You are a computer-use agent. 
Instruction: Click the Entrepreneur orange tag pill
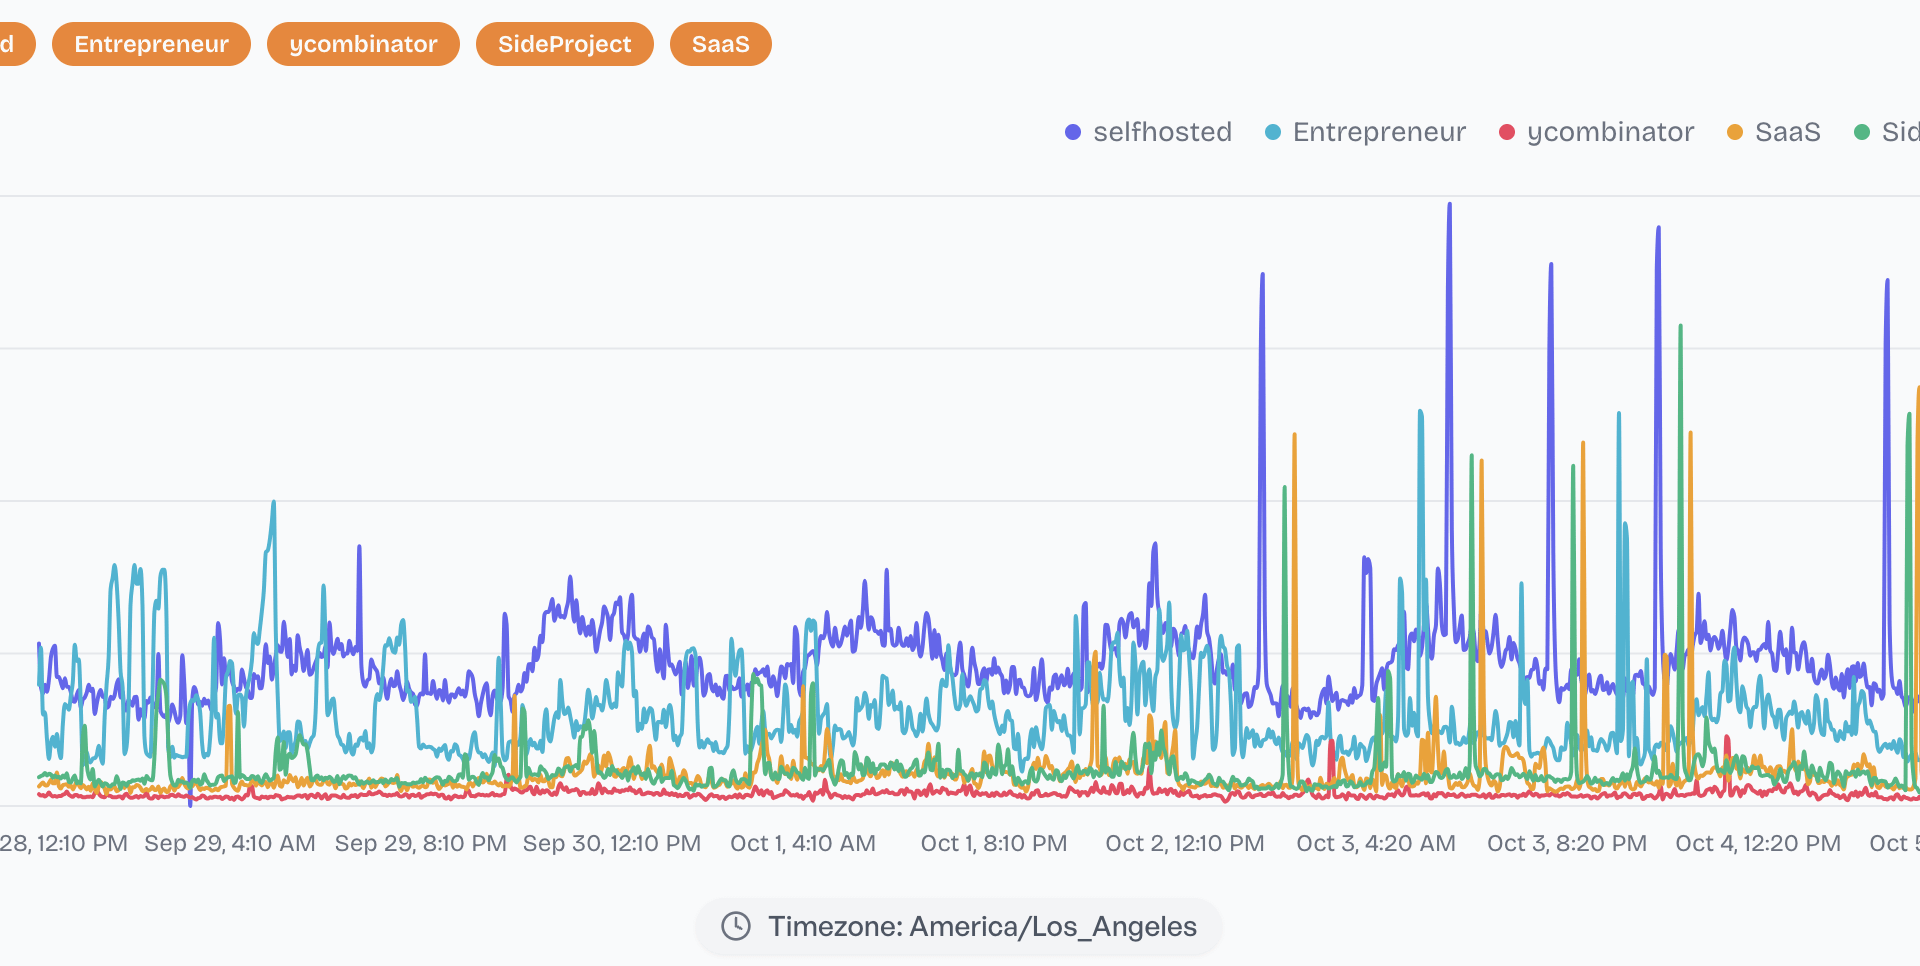tap(151, 44)
